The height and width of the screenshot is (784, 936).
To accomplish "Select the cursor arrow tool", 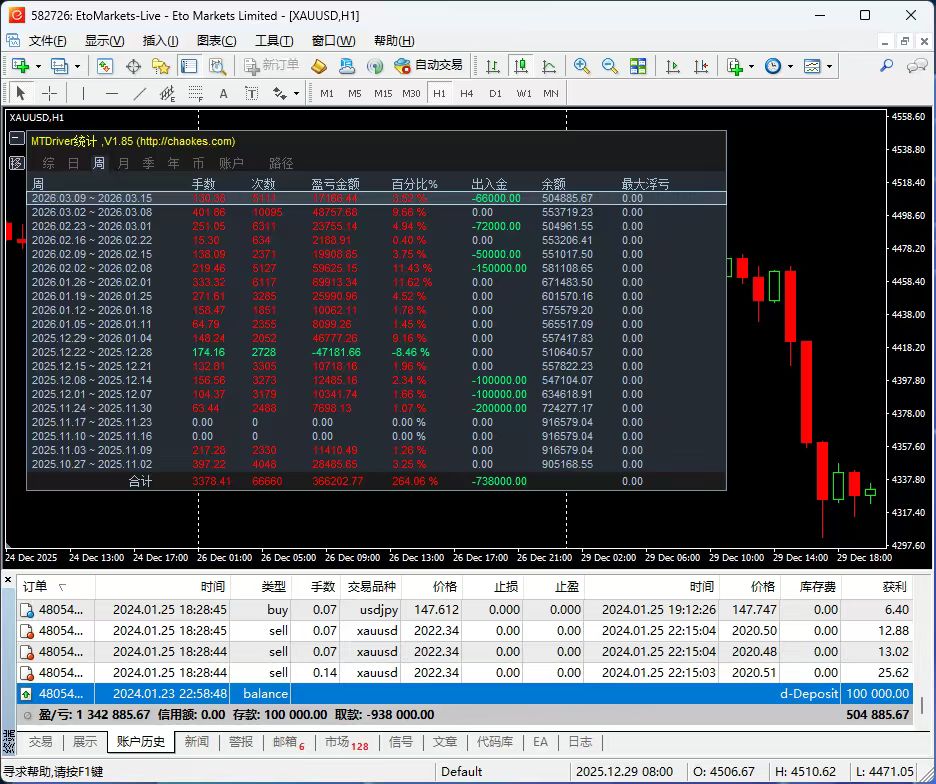I will click(x=21, y=93).
